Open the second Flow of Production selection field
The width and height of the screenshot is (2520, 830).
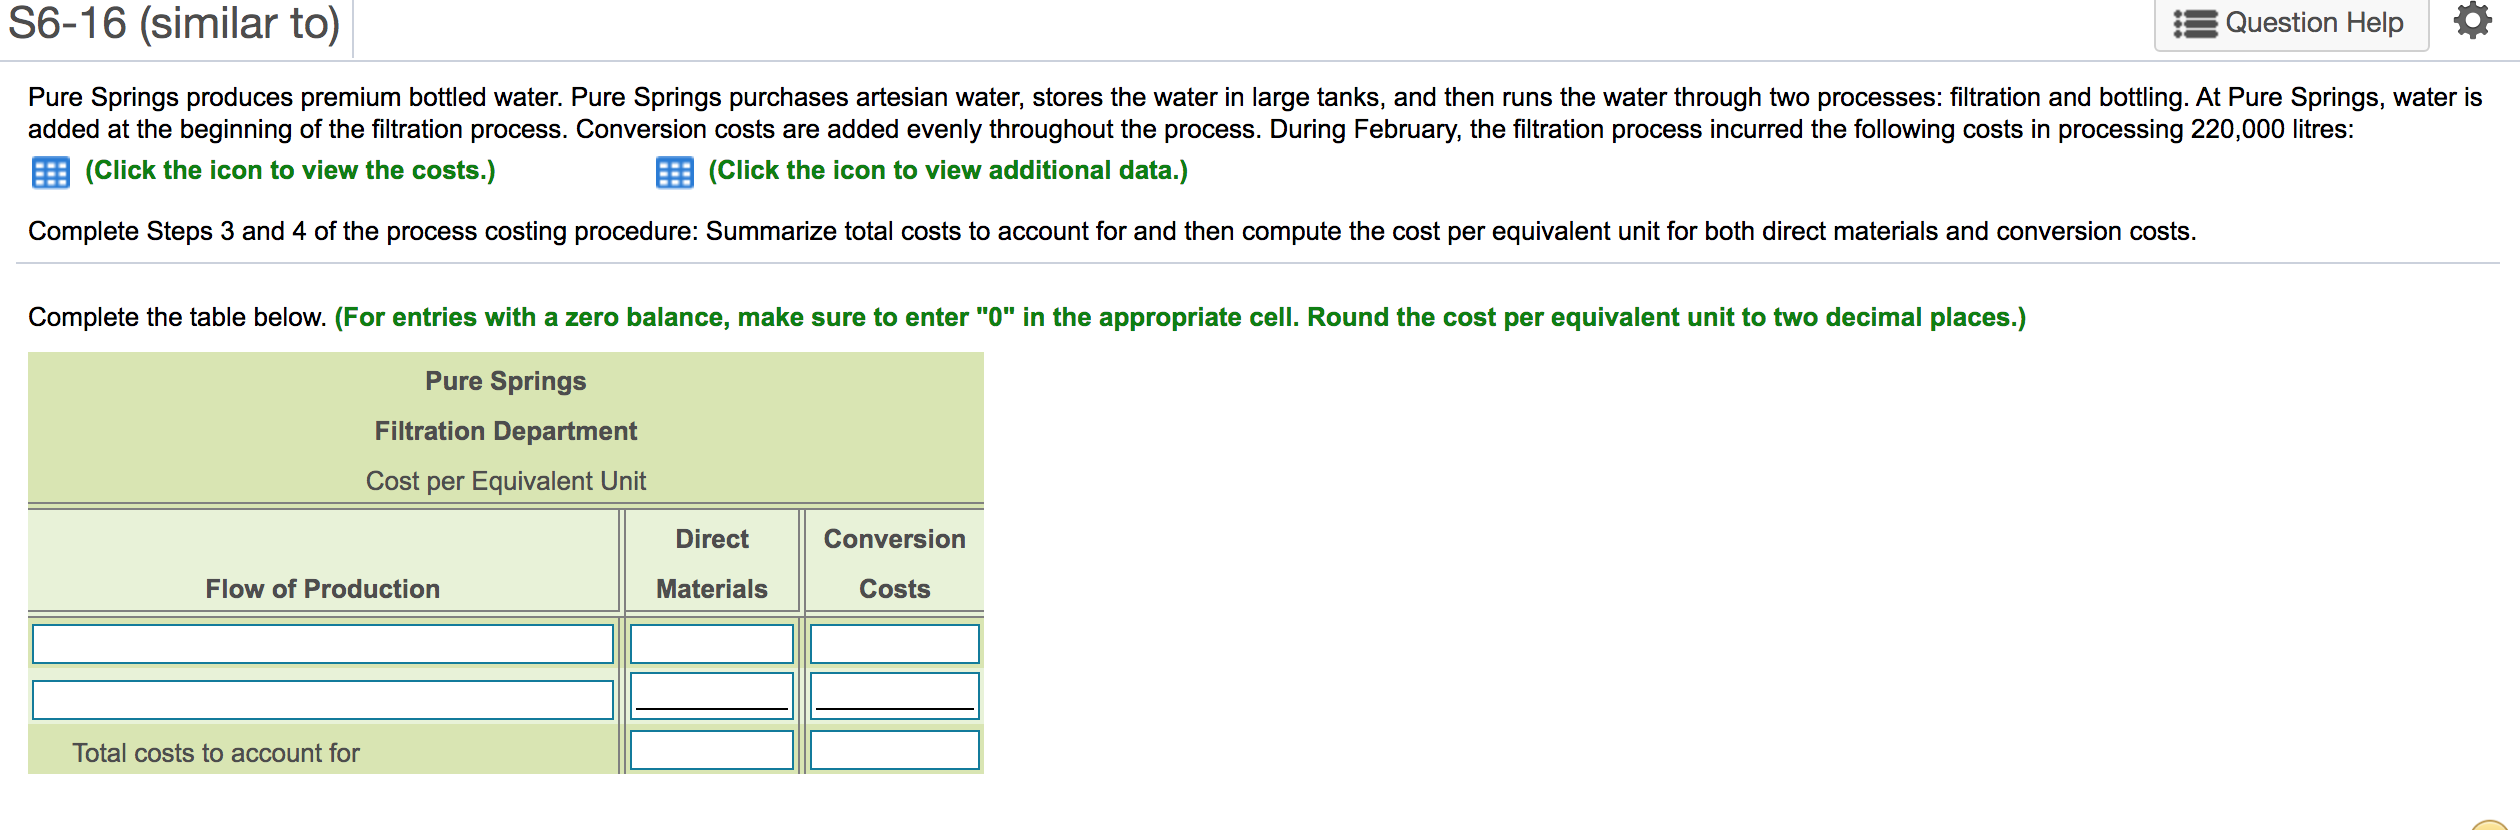click(322, 700)
